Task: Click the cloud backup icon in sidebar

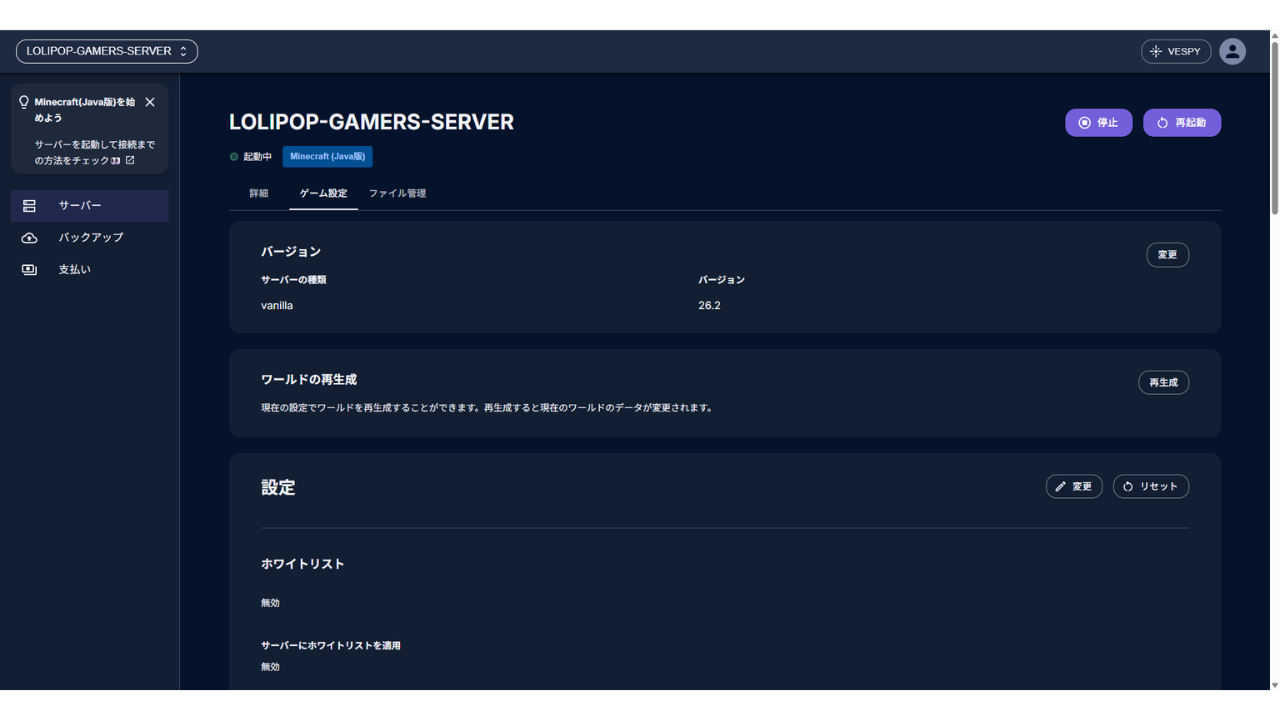Action: [29, 238]
